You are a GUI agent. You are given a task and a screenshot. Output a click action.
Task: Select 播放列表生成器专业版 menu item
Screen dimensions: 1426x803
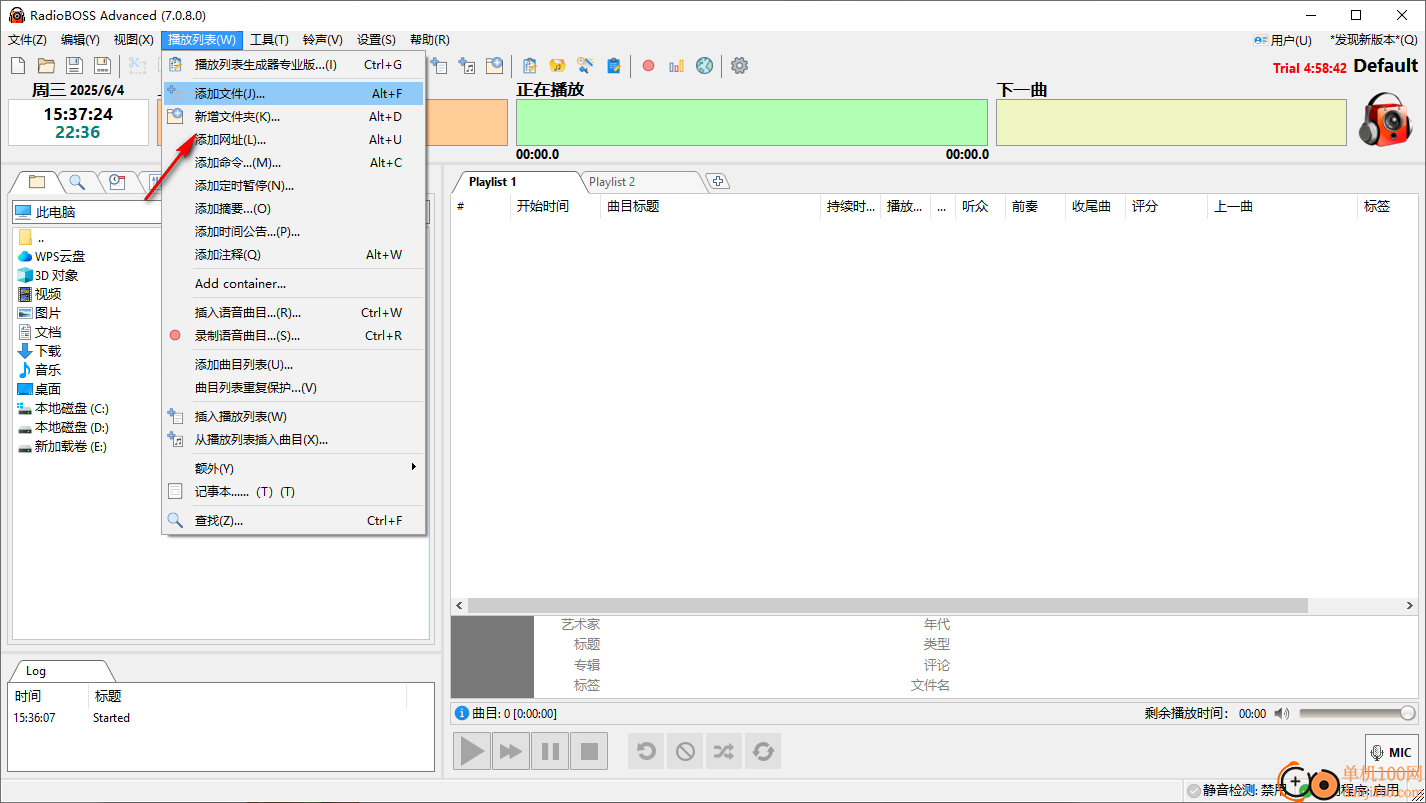tap(295, 65)
